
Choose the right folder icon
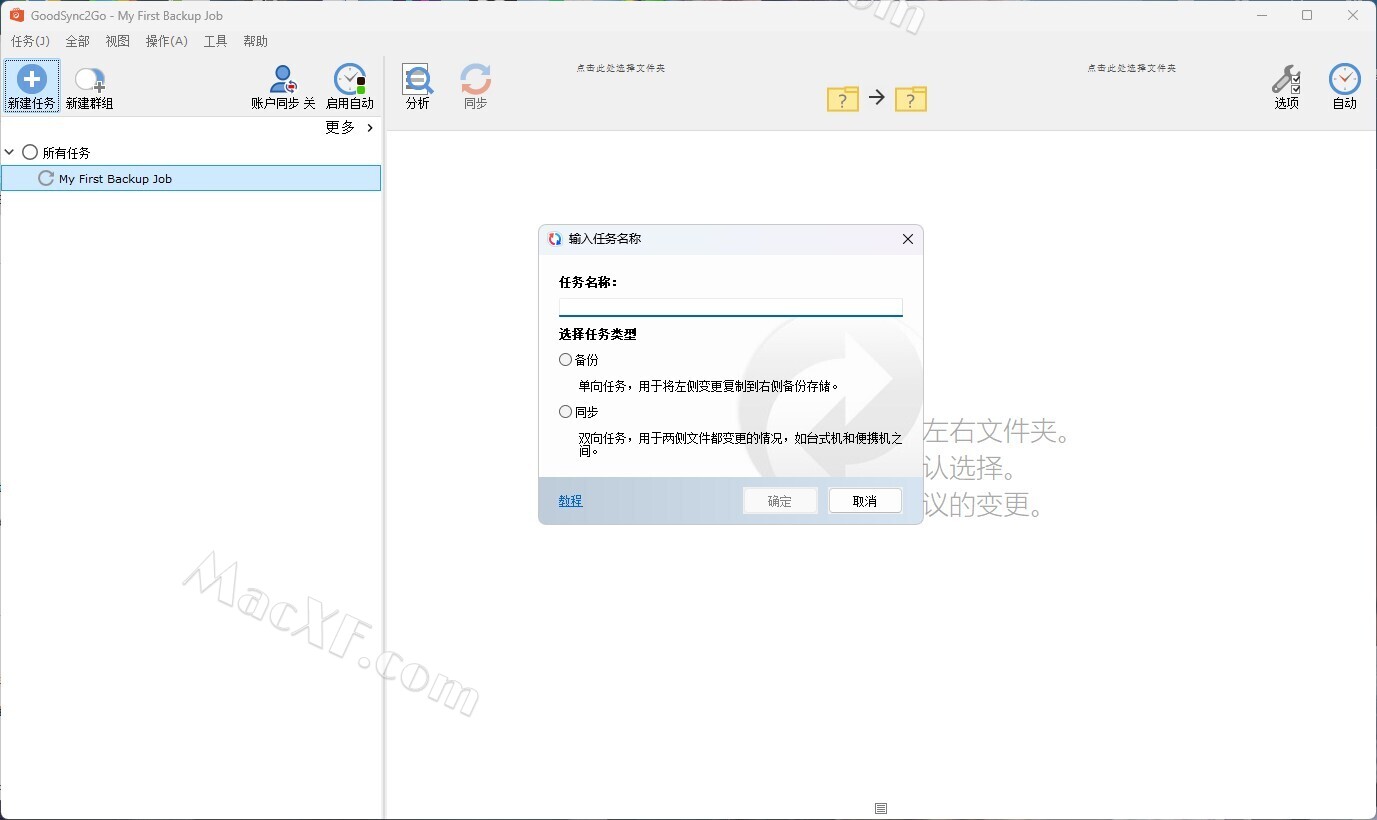(x=911, y=98)
